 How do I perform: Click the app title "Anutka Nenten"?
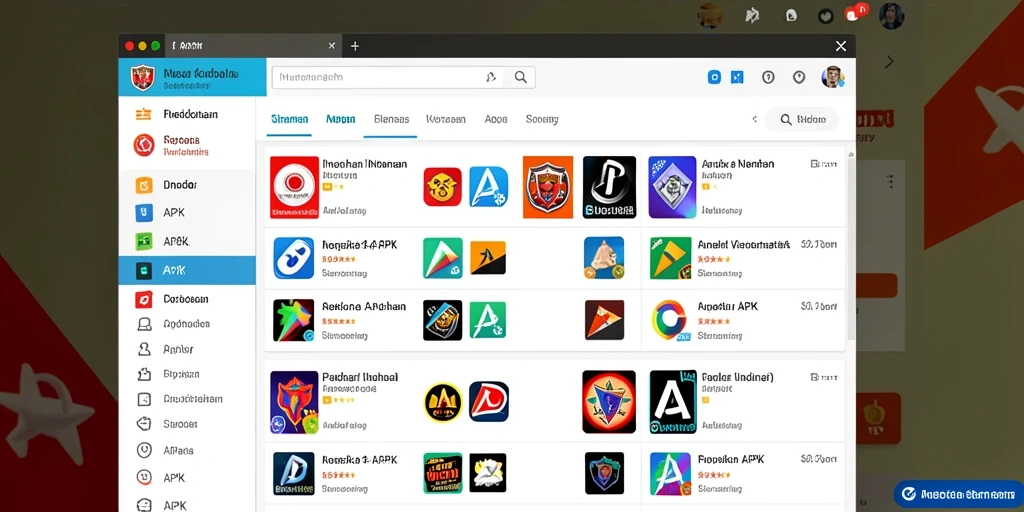(x=737, y=164)
